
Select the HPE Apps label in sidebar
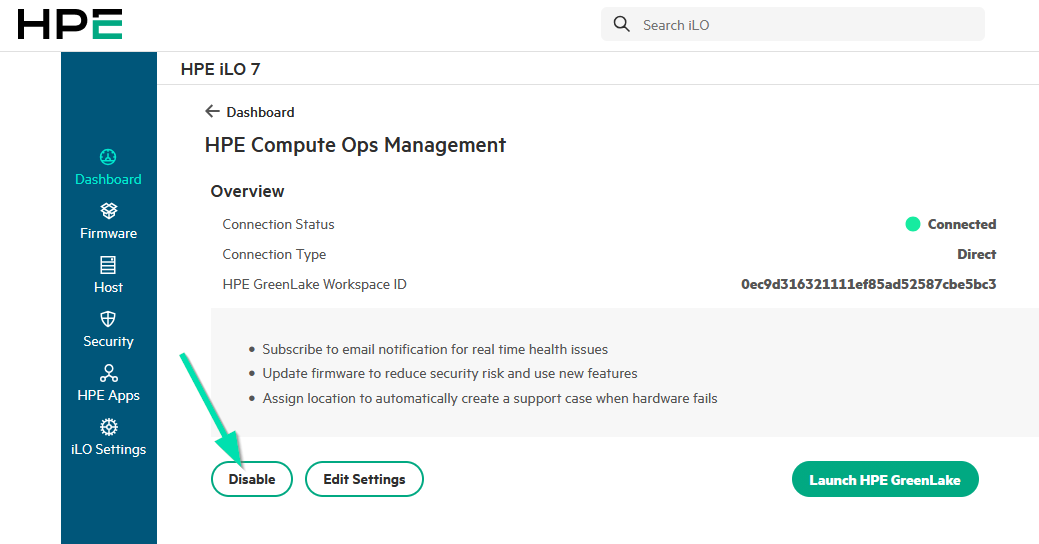coord(109,396)
